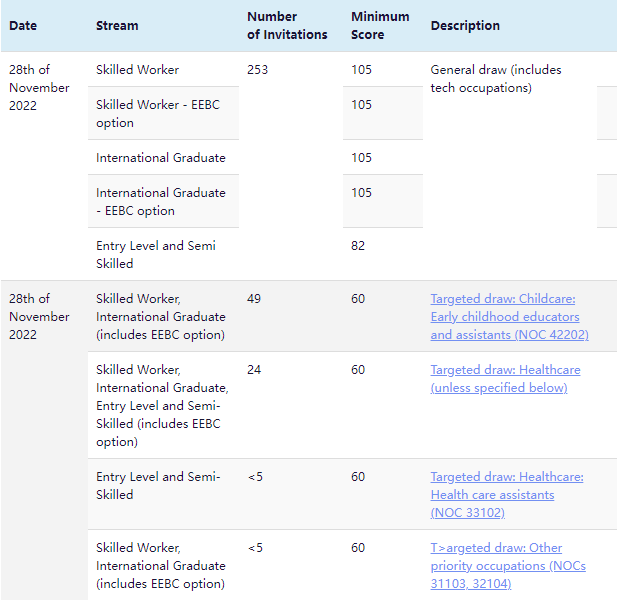Viewport: 618px width, 605px height.
Task: Click the 49 invitations value
Action: click(254, 299)
